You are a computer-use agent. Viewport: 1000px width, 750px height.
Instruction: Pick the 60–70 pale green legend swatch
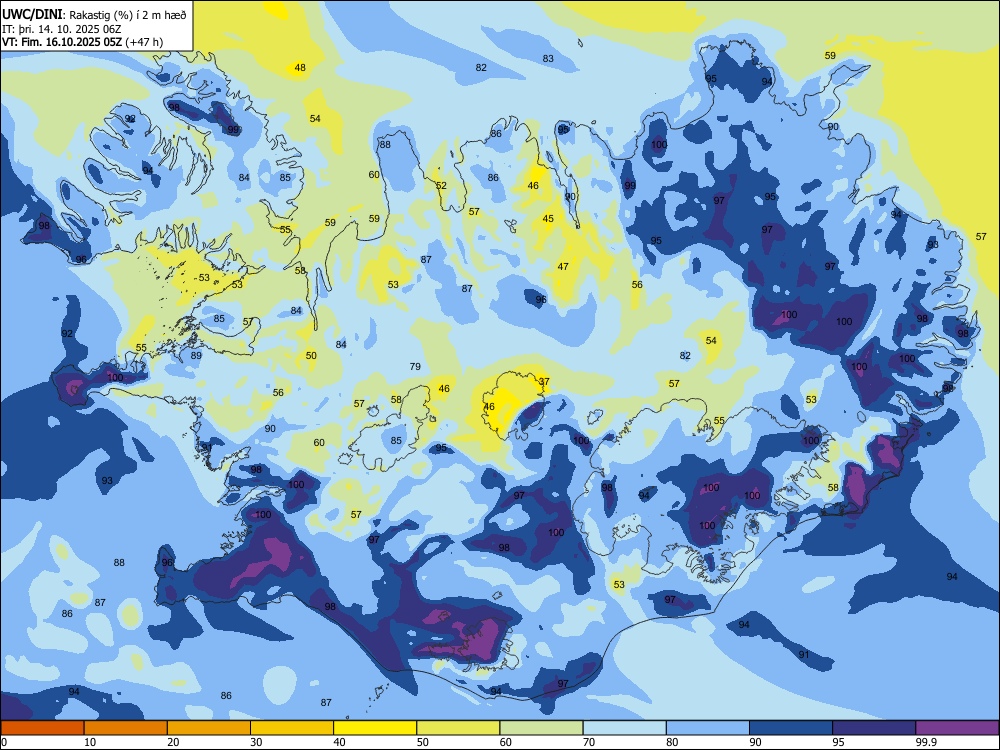pos(541,728)
